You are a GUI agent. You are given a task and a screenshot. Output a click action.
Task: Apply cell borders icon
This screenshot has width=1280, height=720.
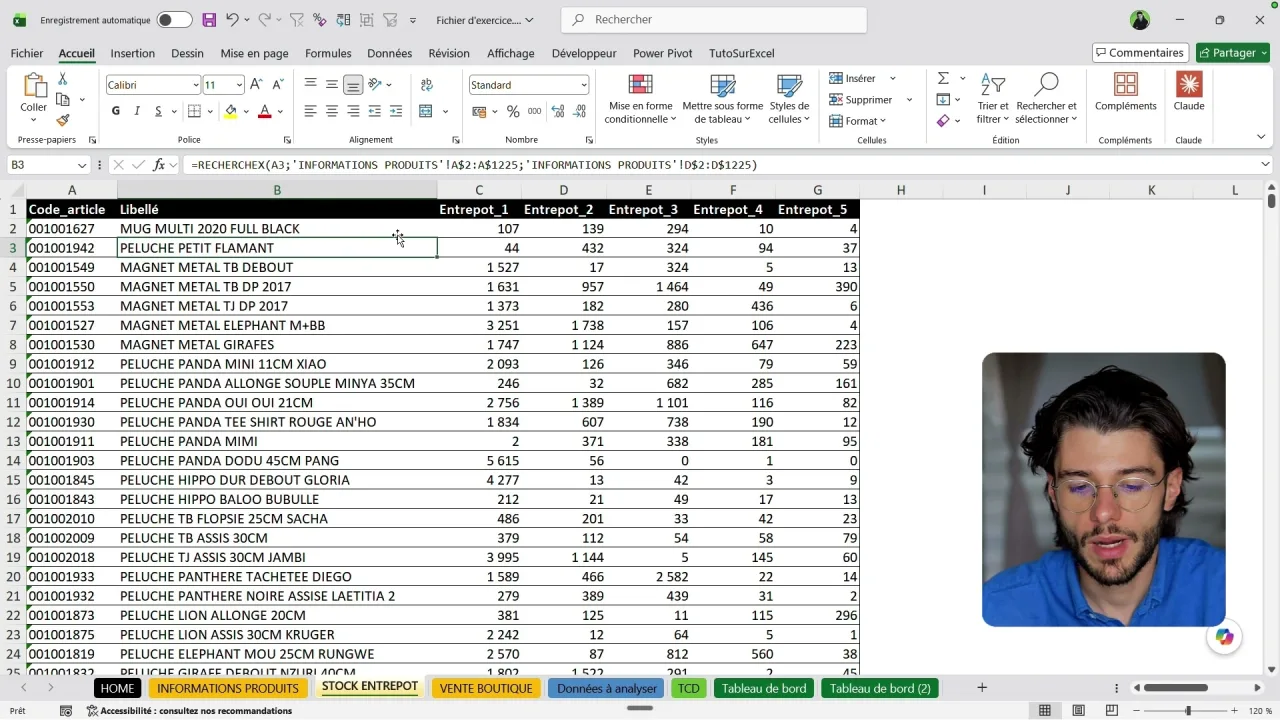click(194, 111)
